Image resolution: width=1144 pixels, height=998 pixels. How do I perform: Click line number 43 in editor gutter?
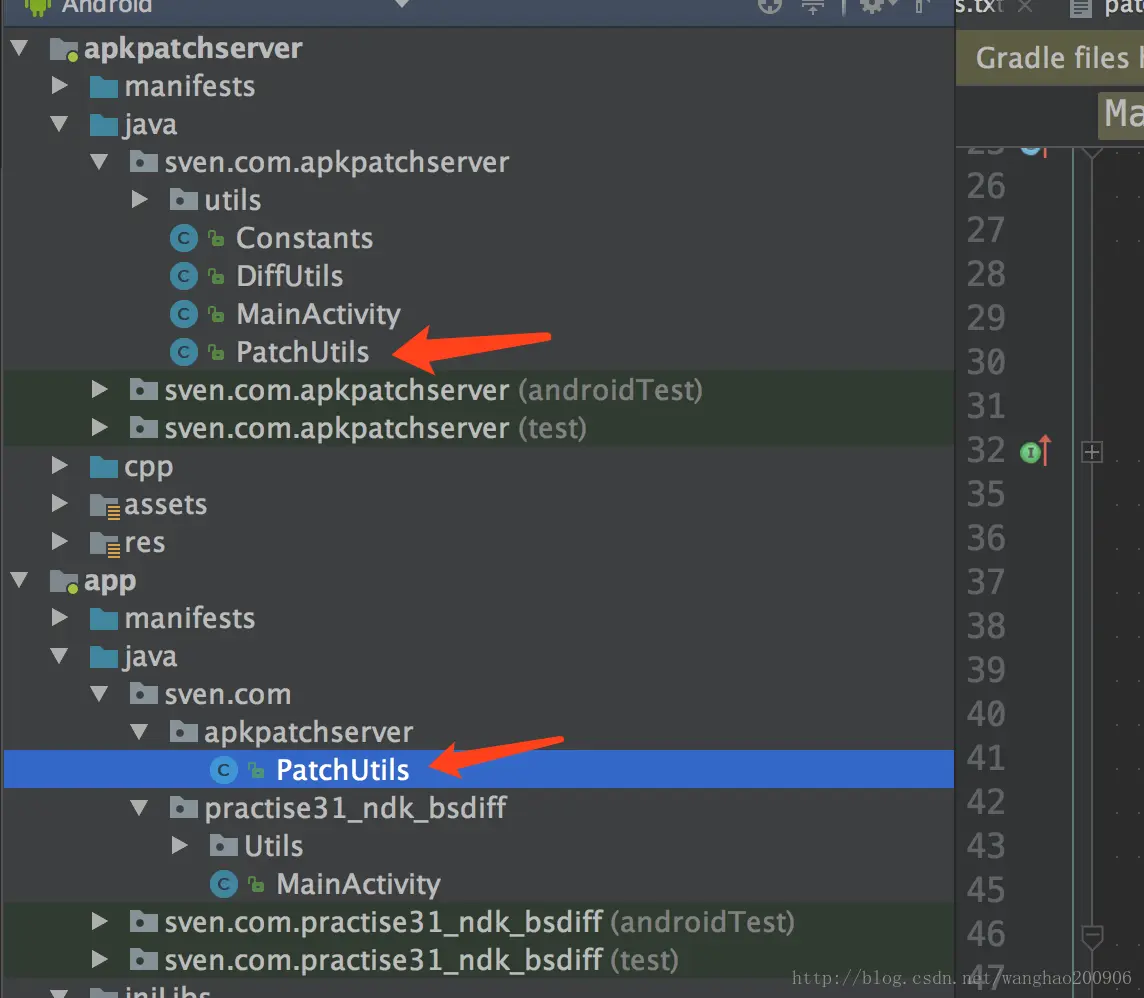[x=986, y=846]
